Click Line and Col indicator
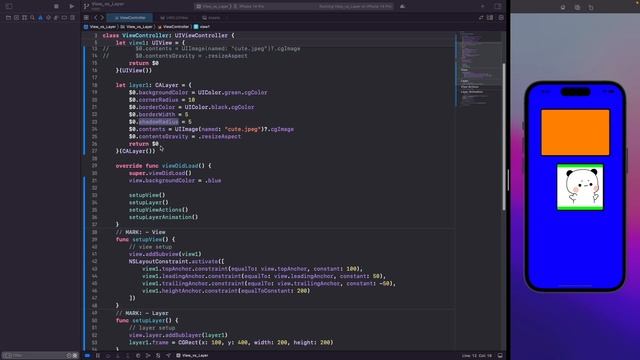 pyautogui.click(x=477, y=356)
